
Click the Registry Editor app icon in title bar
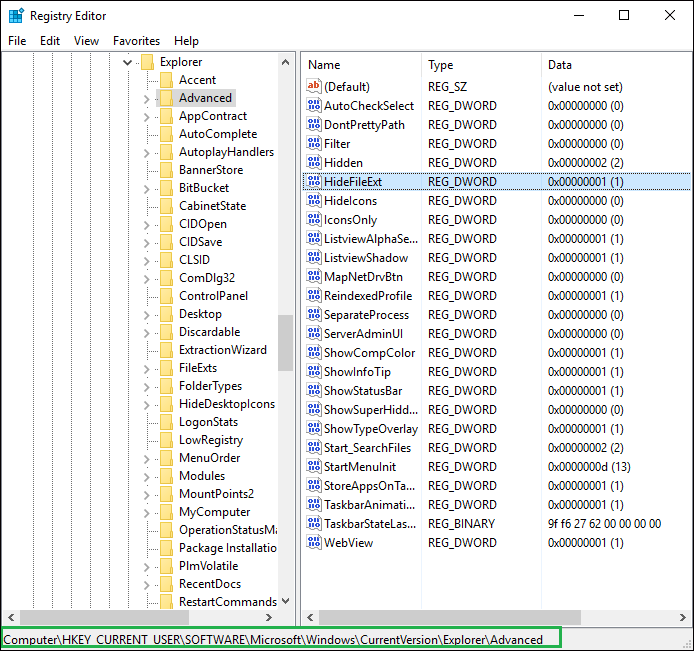coord(16,15)
